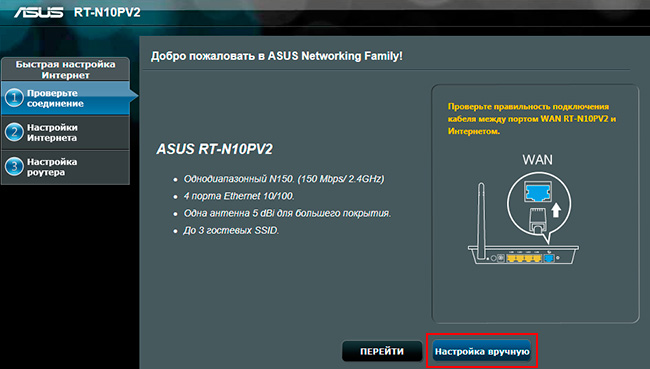Image resolution: width=650 pixels, height=369 pixels.
Task: Click the ПЕРЕЙТИ button
Action: click(382, 351)
